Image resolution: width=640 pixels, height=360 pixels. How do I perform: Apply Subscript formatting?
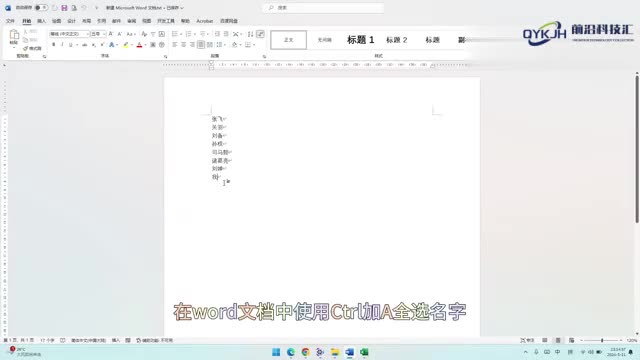[93, 44]
